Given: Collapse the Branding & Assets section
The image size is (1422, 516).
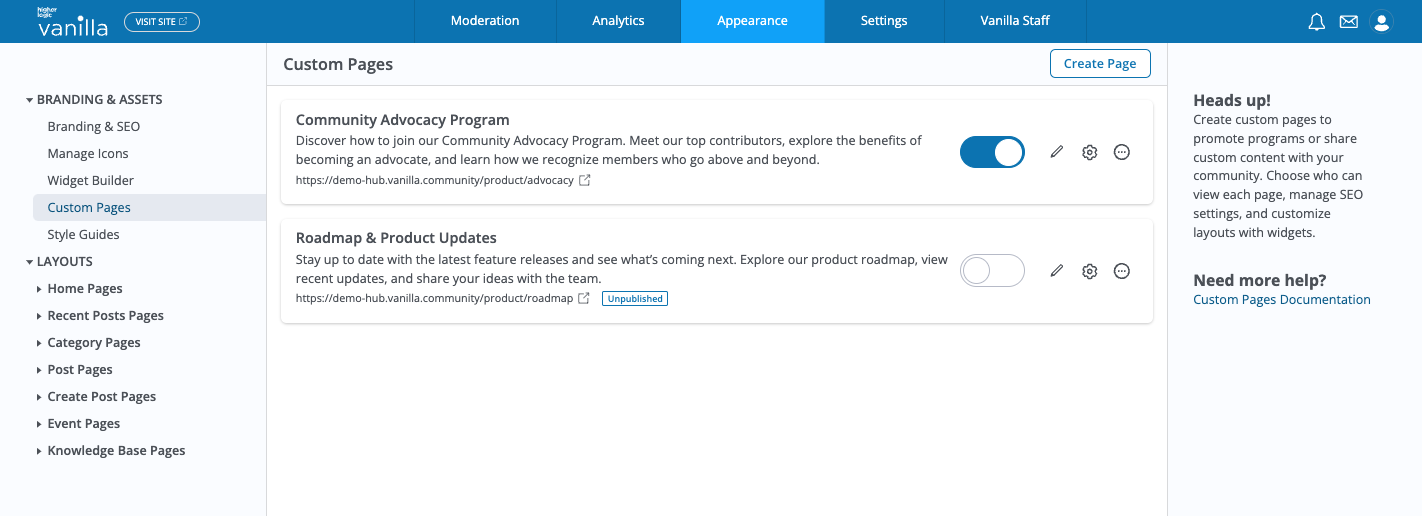Looking at the screenshot, I should 30,100.
